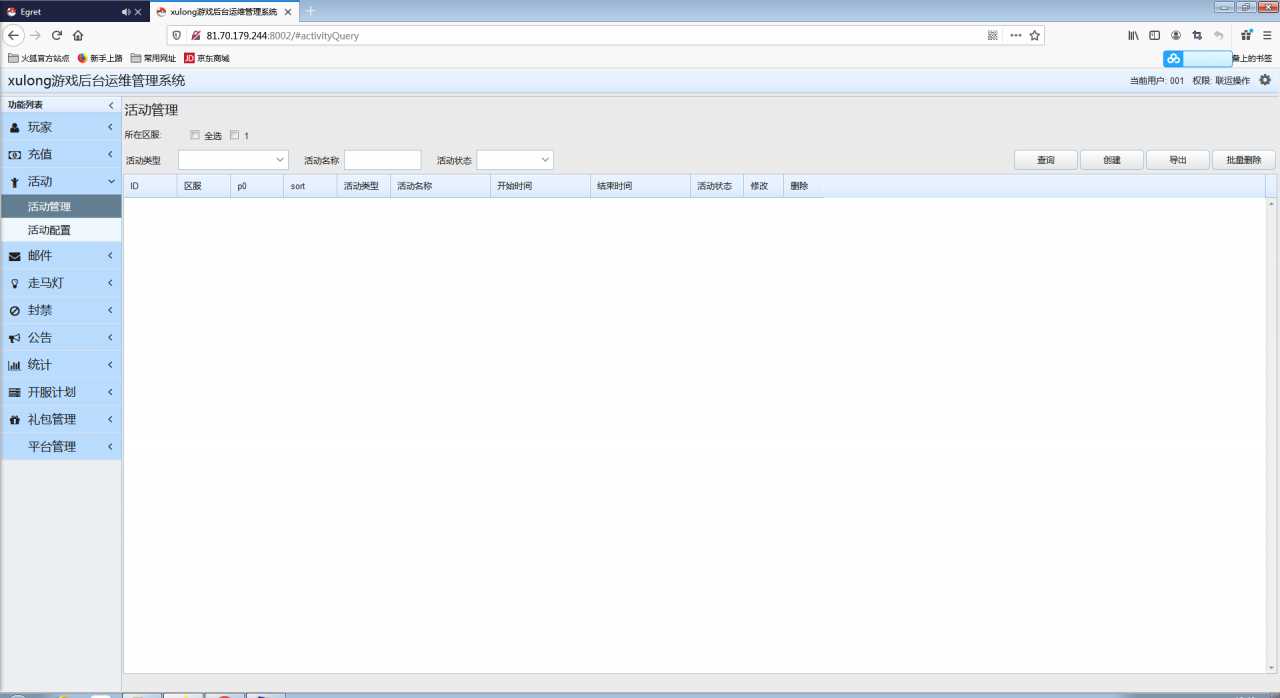Click the 查询 button
The height and width of the screenshot is (698, 1280).
pos(1046,160)
